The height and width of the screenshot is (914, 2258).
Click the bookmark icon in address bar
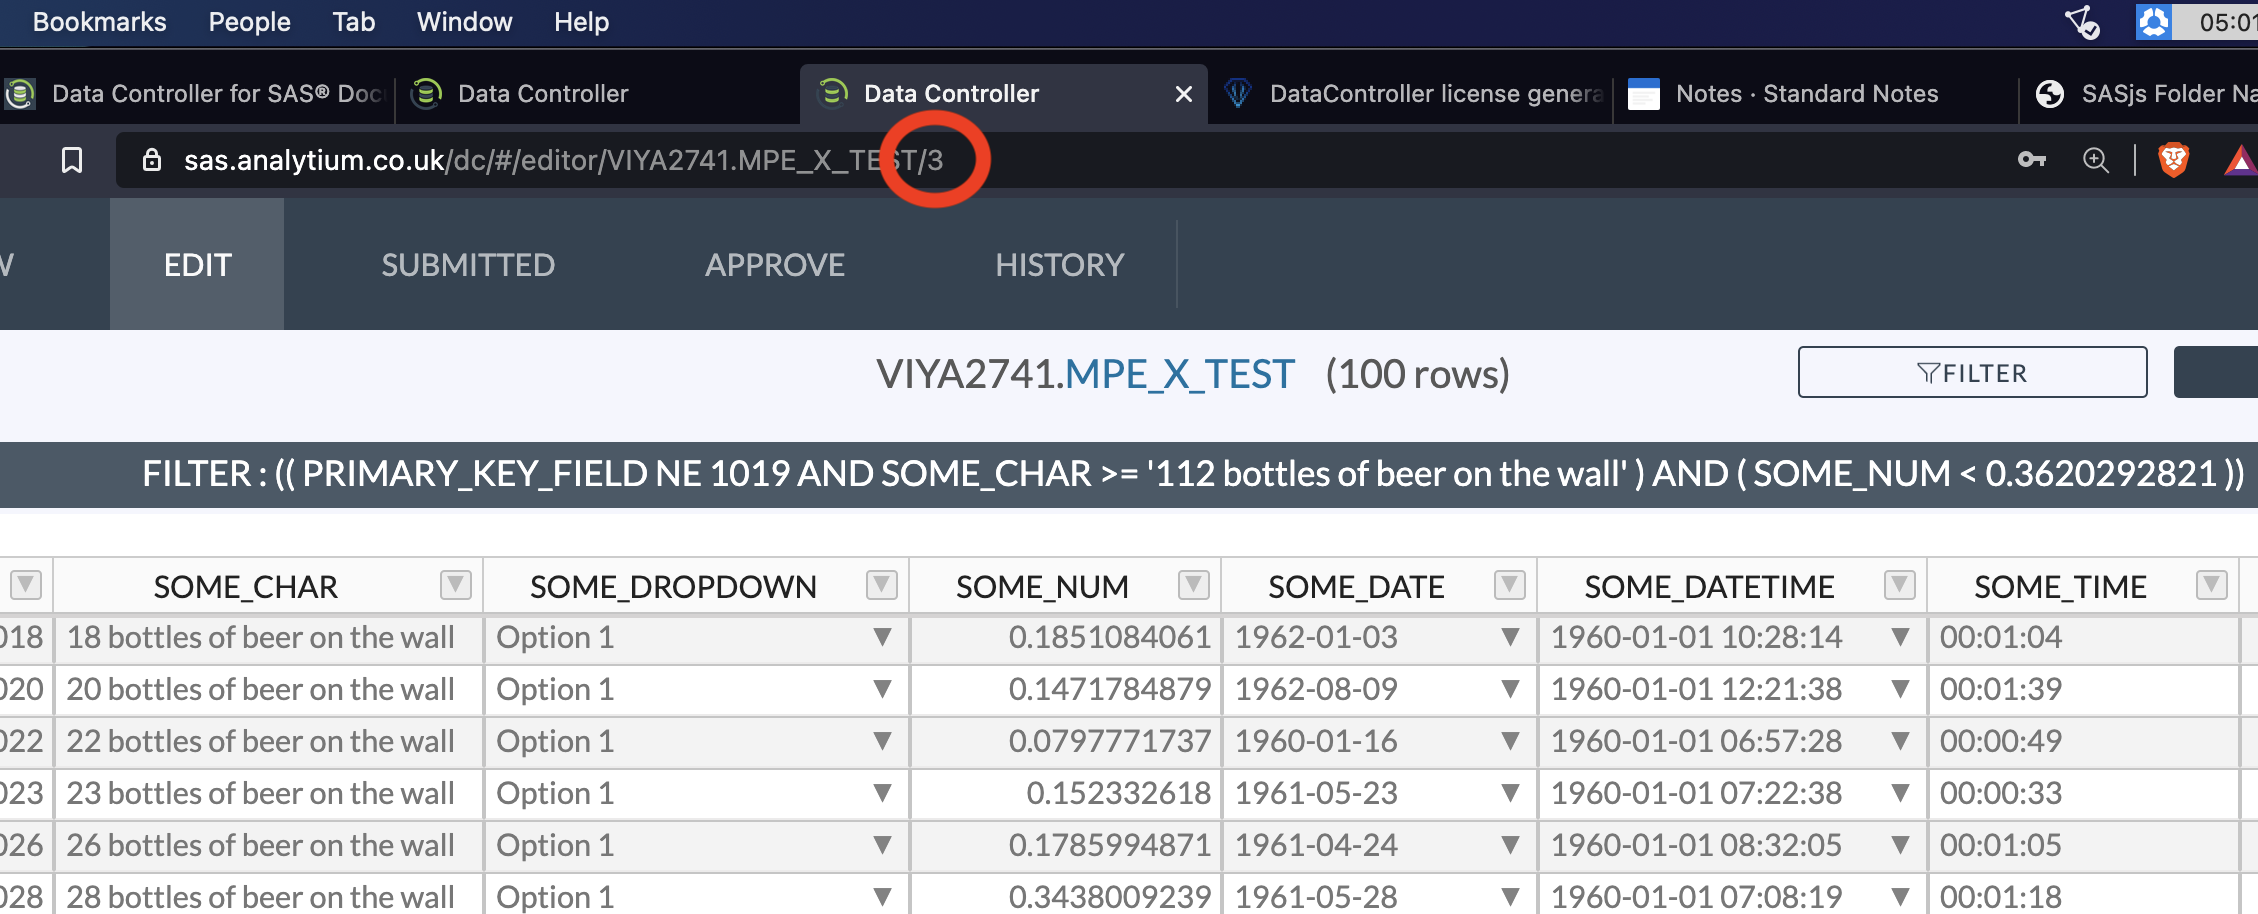[x=72, y=160]
